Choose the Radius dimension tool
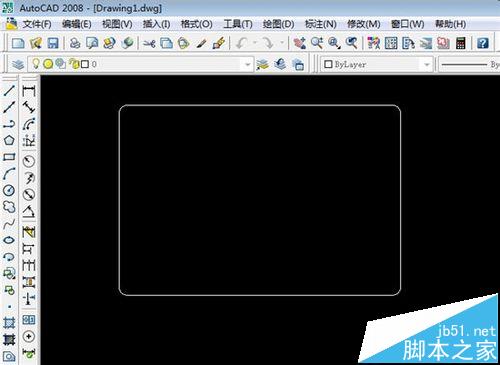Image resolution: width=500 pixels, height=365 pixels. pyautogui.click(x=29, y=161)
